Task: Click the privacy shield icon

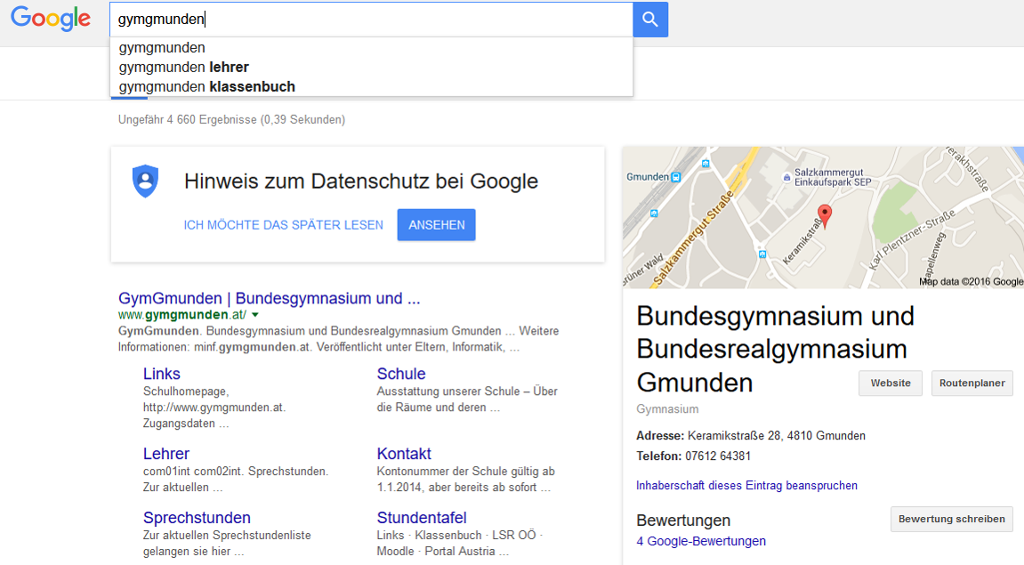Action: point(145,181)
